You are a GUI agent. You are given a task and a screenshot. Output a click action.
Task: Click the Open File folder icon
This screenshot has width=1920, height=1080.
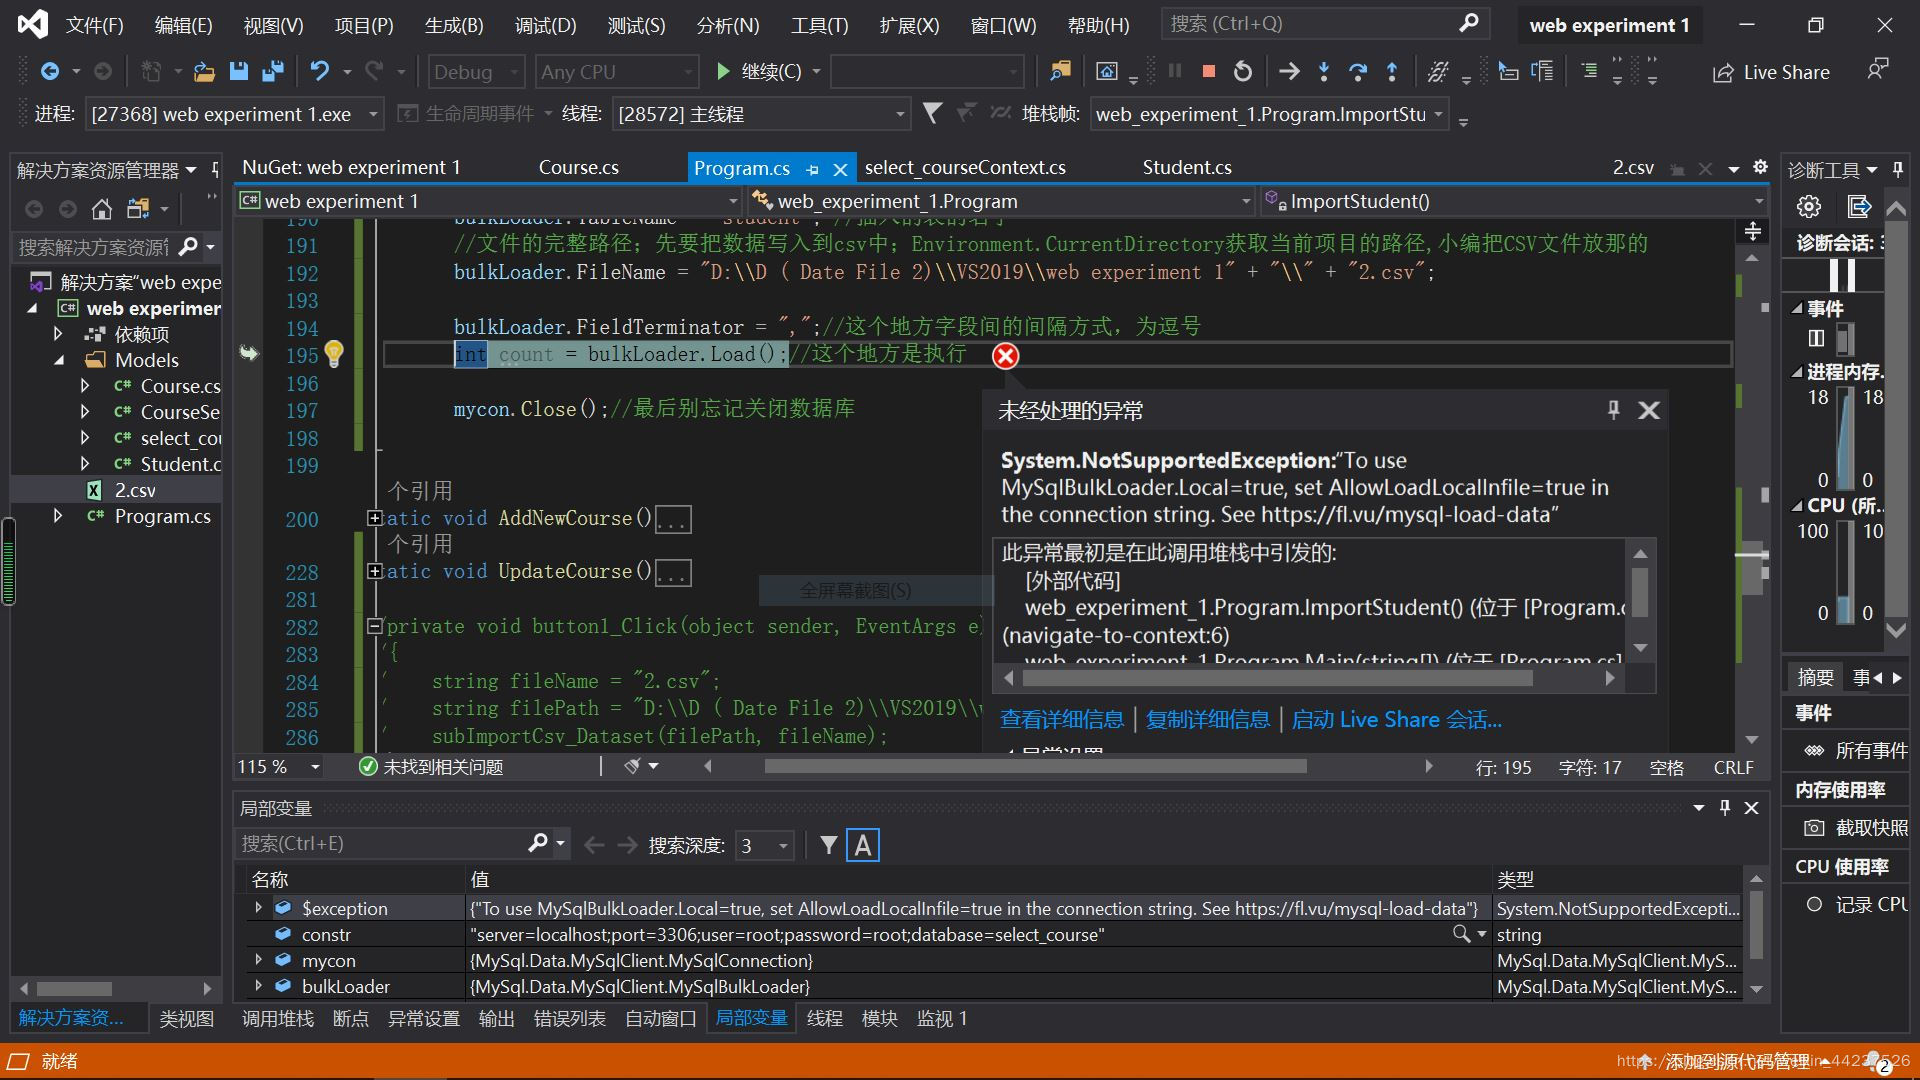204,72
